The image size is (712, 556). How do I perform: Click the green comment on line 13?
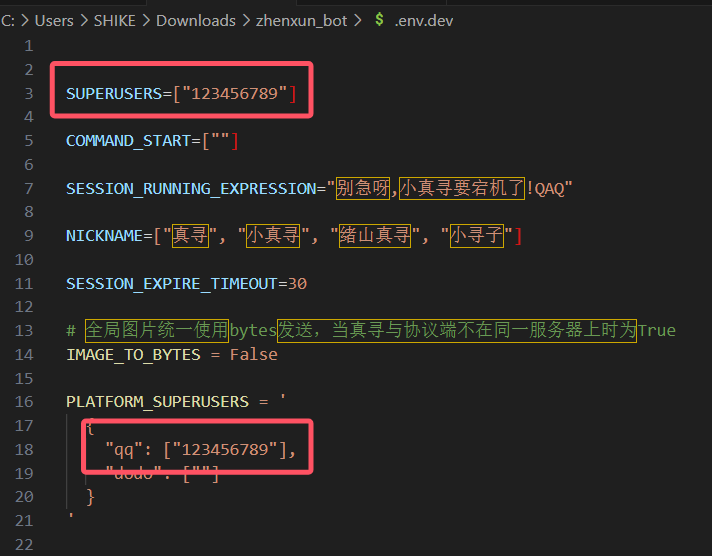(370, 331)
